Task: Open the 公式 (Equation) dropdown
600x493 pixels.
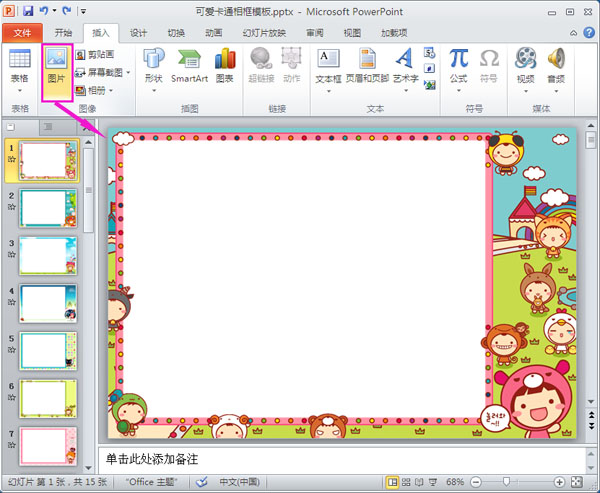Action: pyautogui.click(x=458, y=71)
